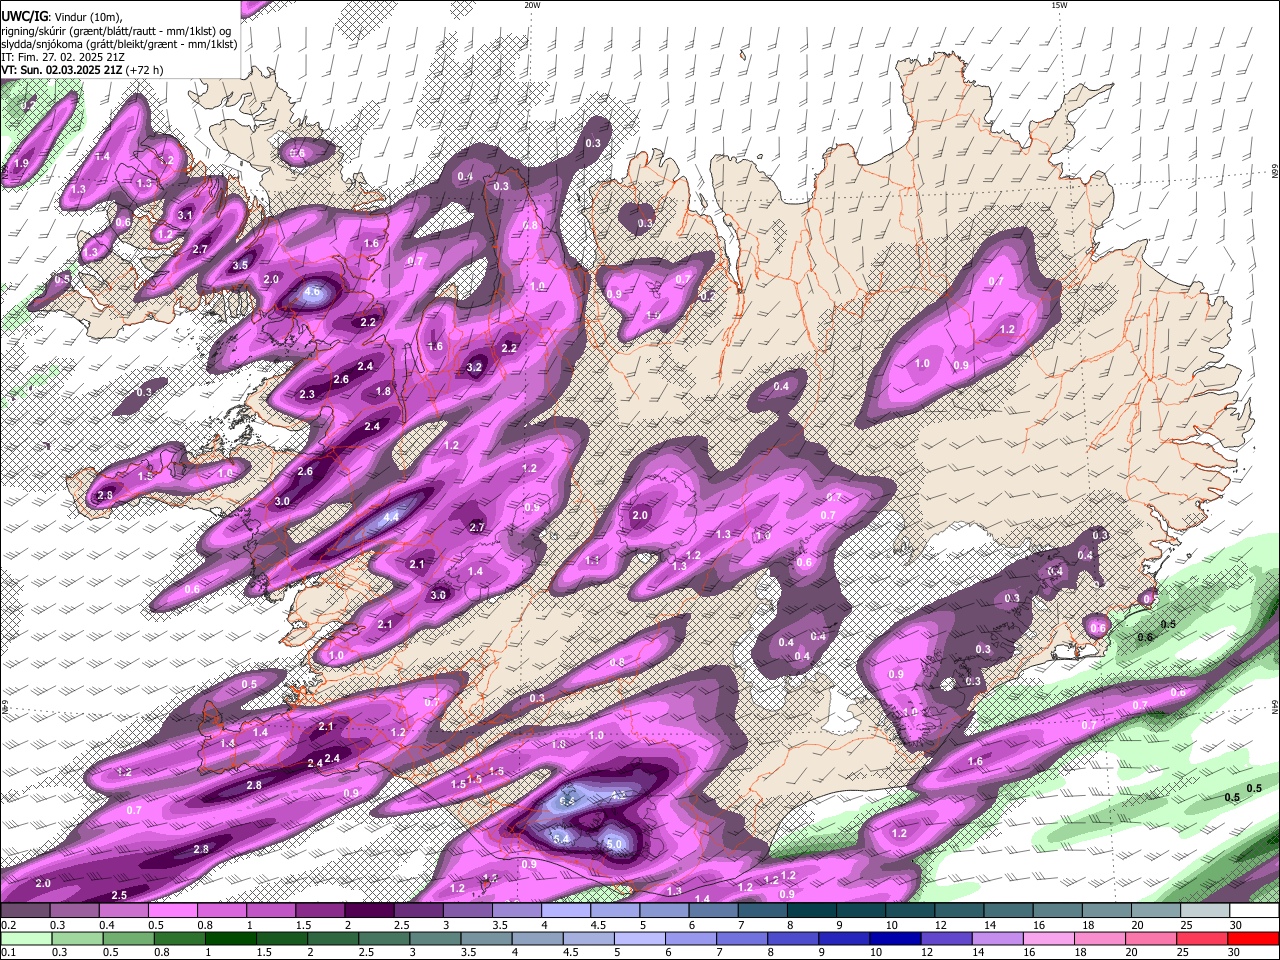Click the 2.0 value in central Iceland
1280x960 pixels.
(640, 515)
